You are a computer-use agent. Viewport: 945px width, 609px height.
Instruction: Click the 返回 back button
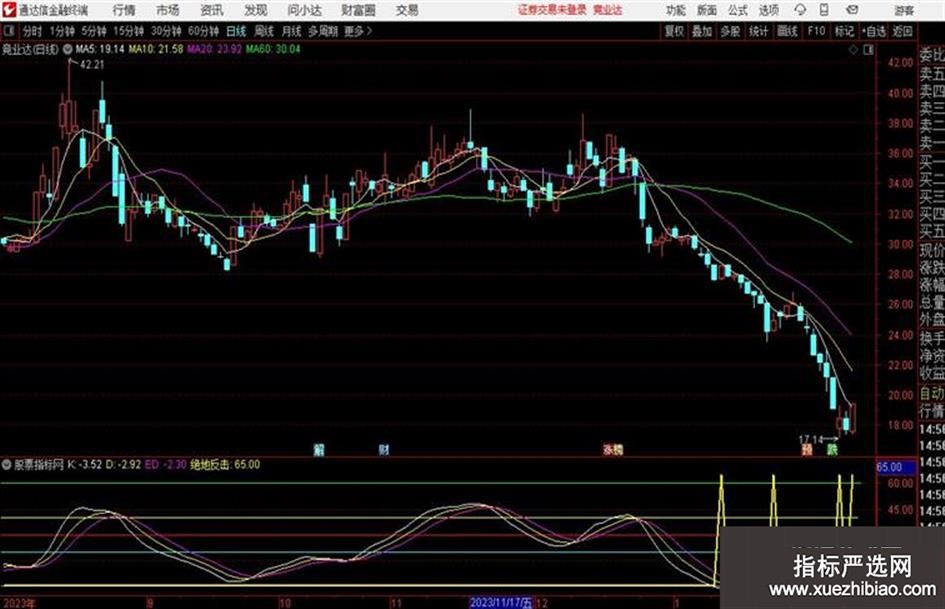[903, 31]
